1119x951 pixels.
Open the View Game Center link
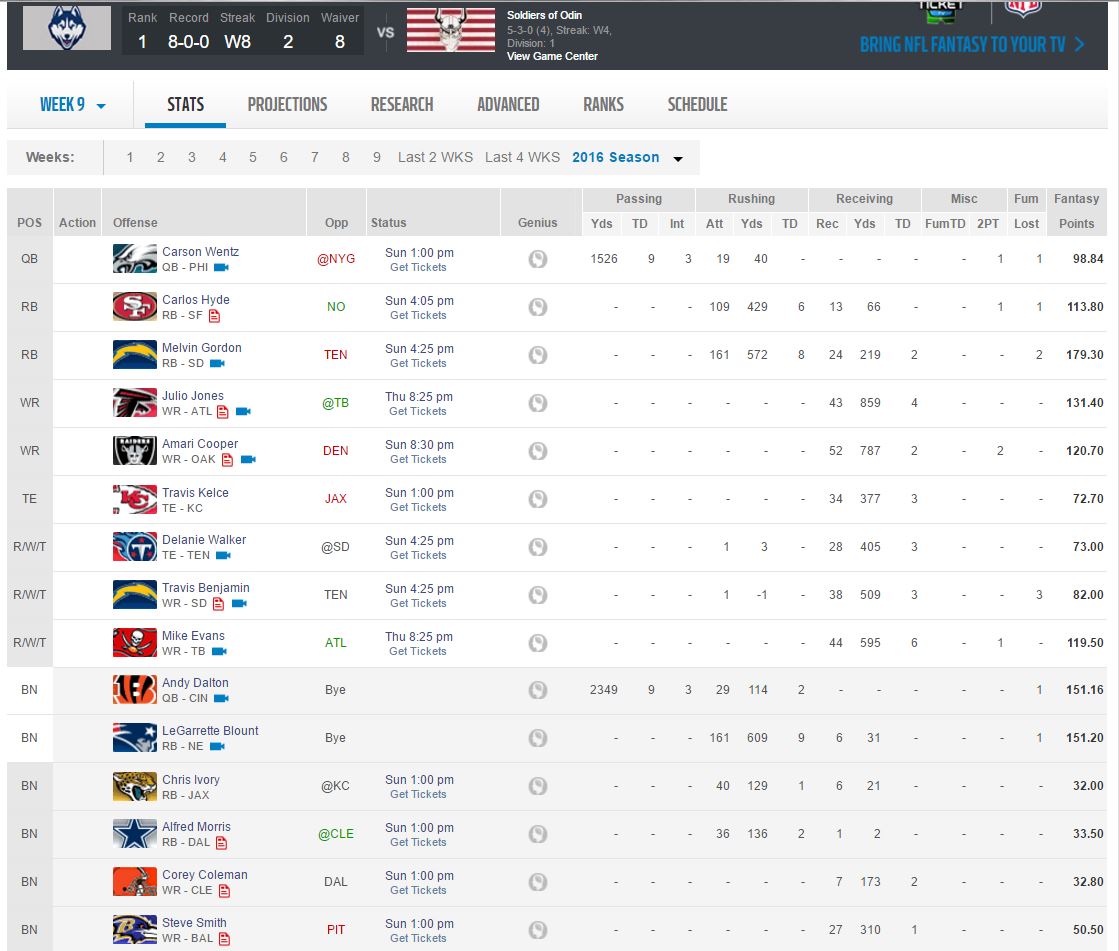click(x=552, y=56)
